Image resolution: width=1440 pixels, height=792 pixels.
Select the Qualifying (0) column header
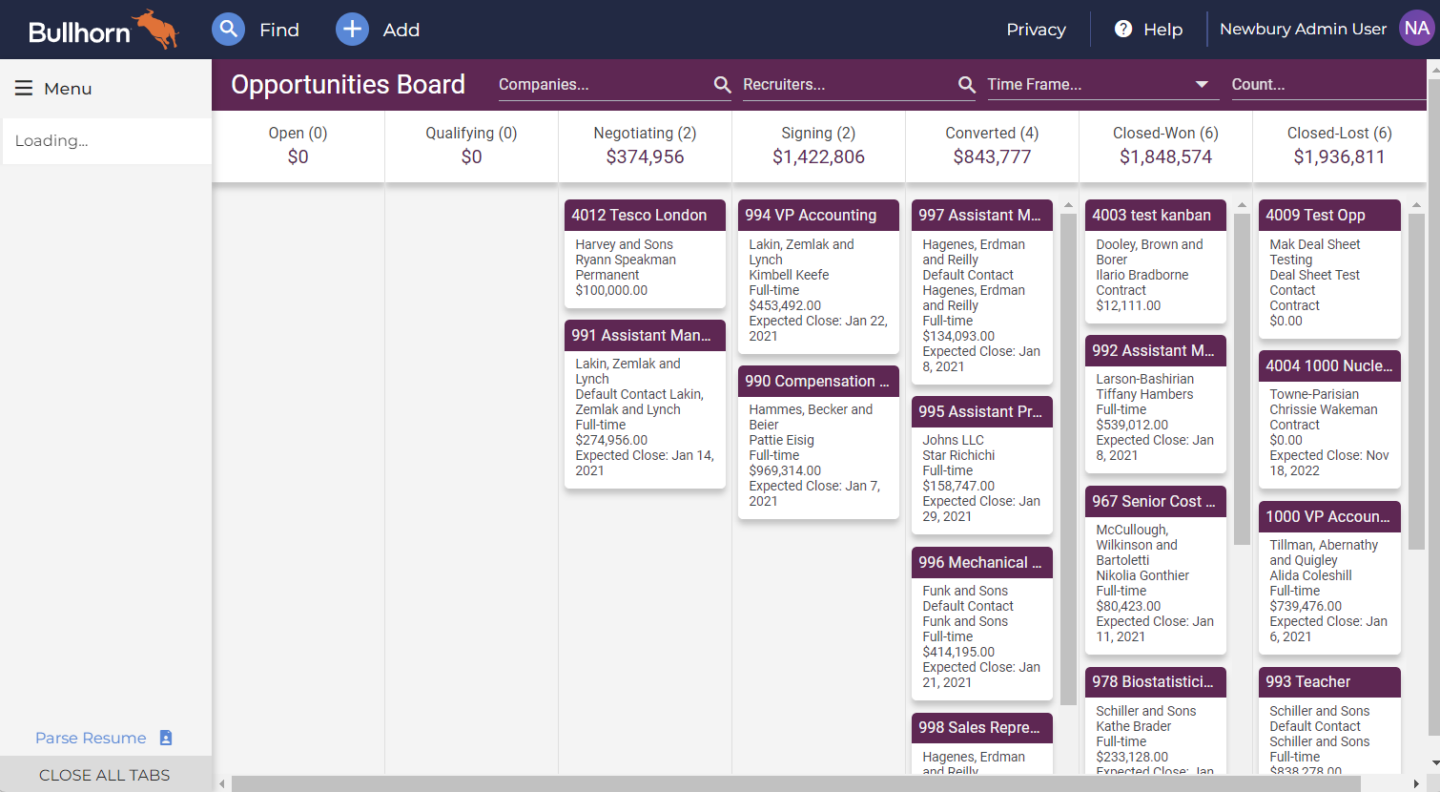(x=471, y=145)
